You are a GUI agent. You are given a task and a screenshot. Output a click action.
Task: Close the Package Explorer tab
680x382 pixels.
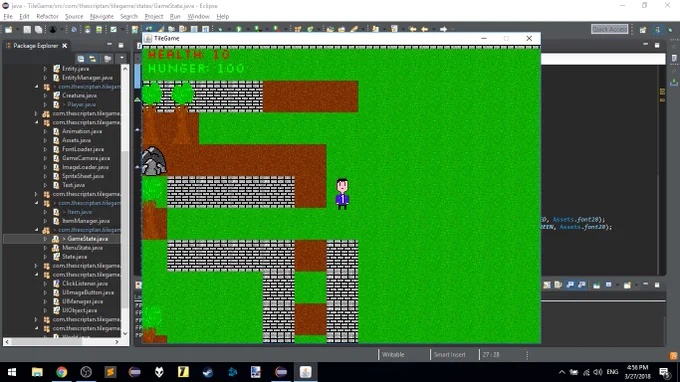pos(65,46)
